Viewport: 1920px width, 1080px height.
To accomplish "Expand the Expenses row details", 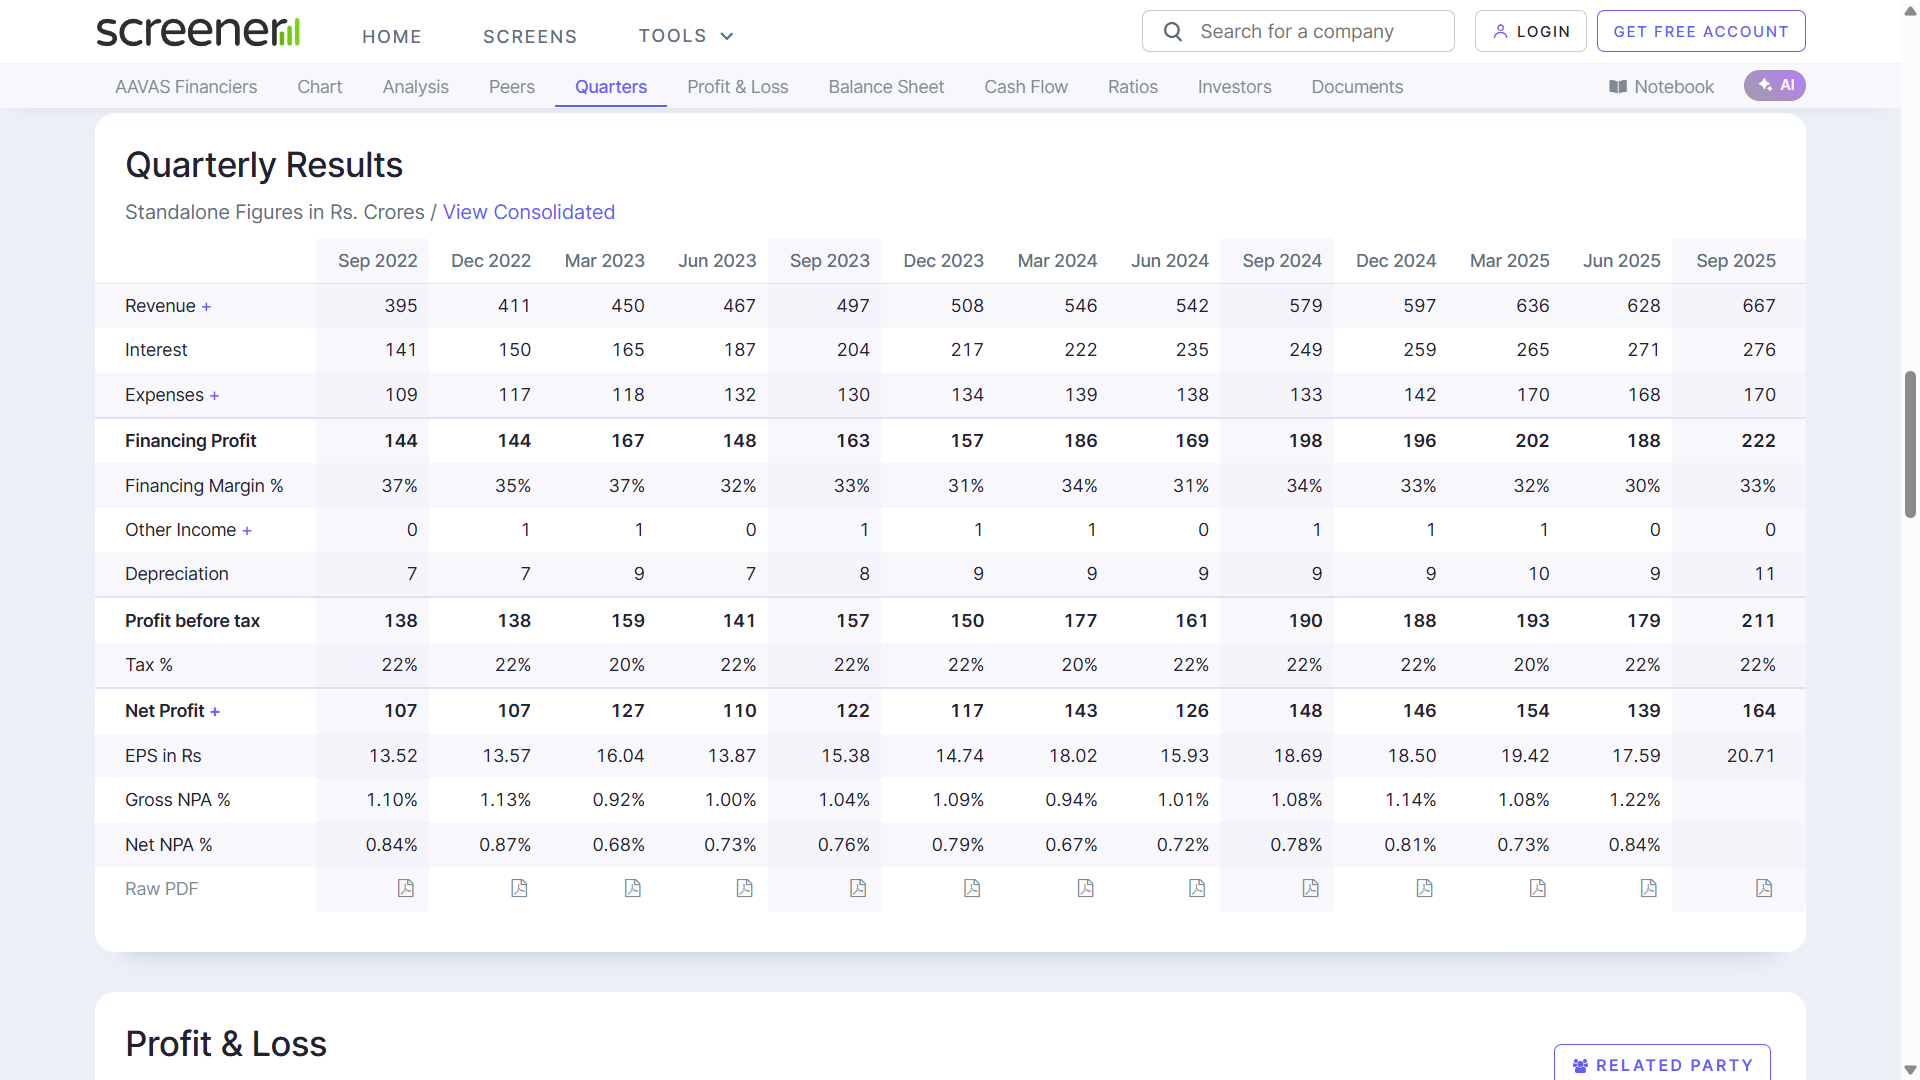I will point(214,396).
